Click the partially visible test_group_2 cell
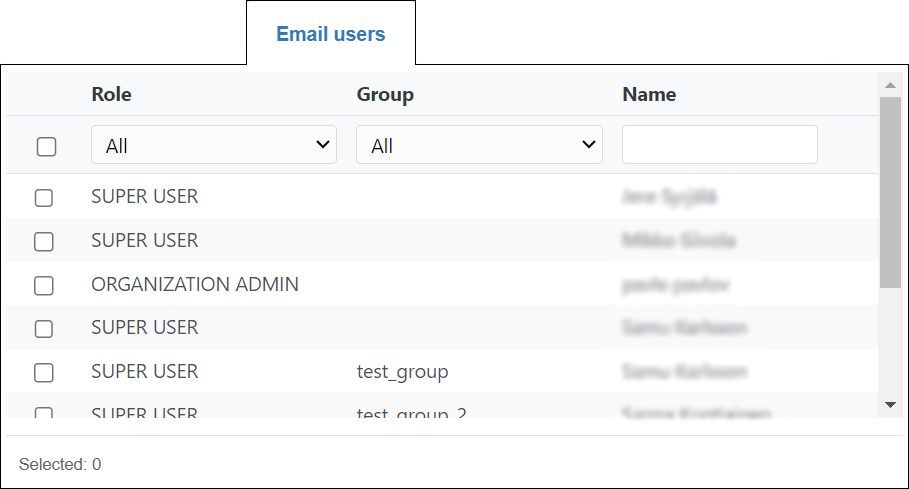This screenshot has width=909, height=489. [x=411, y=411]
